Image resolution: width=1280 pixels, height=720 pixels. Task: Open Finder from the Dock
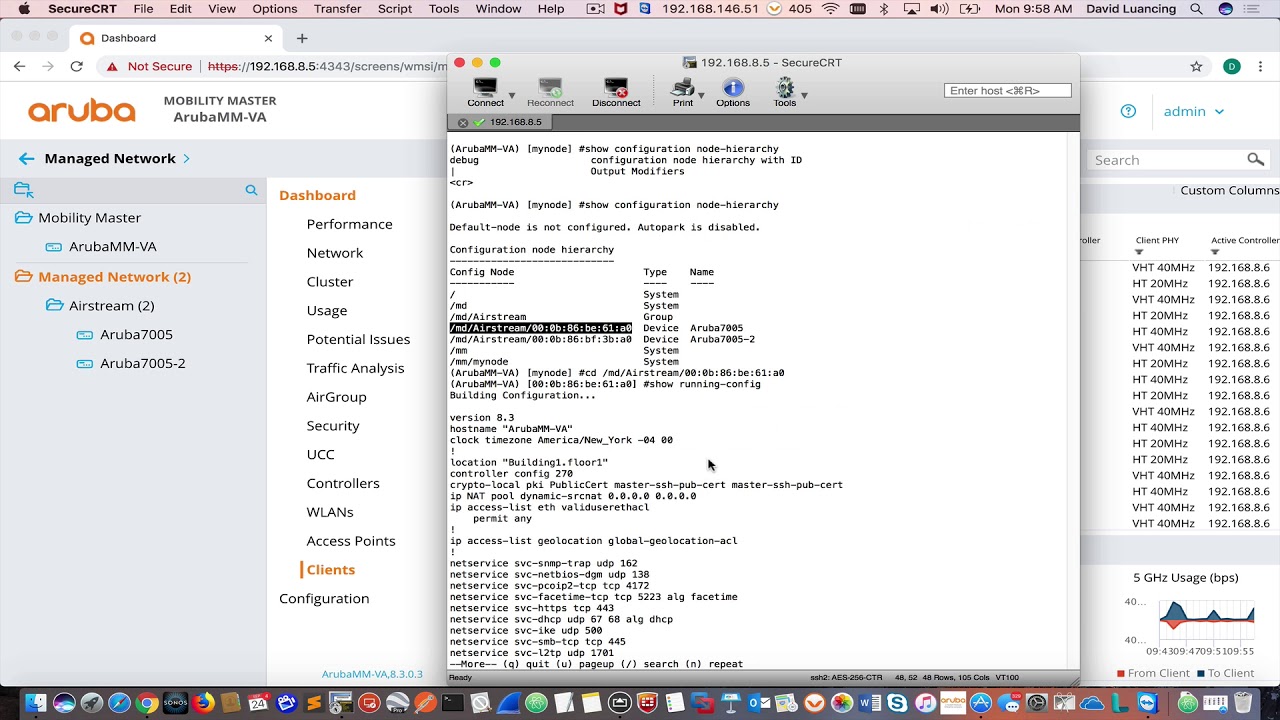36,703
